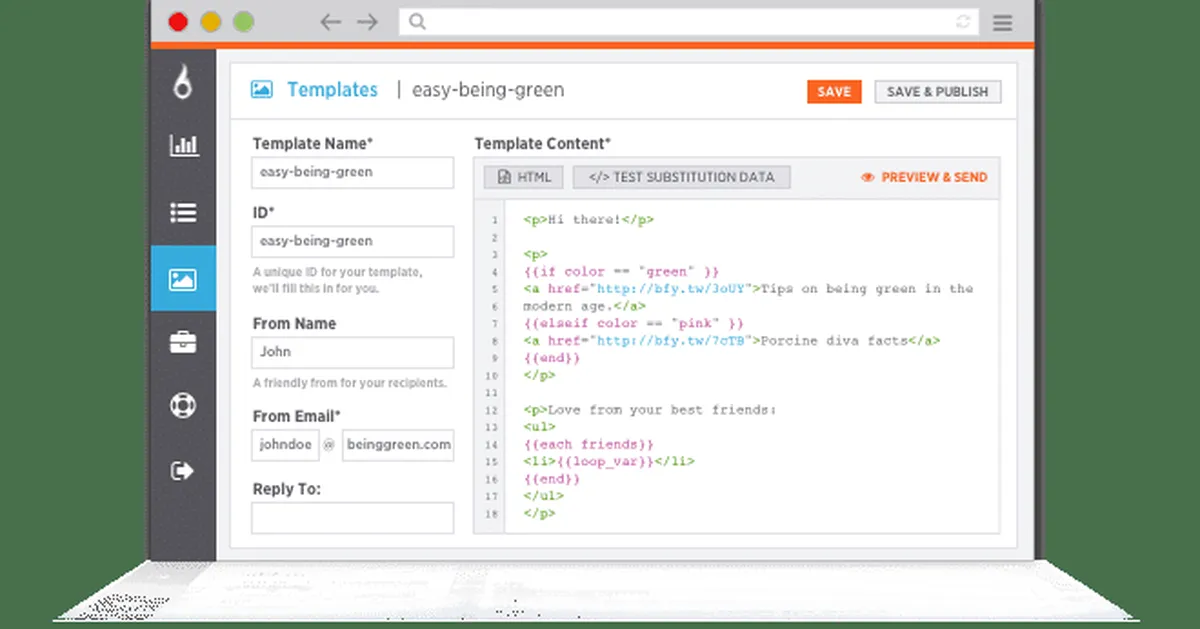Open the bar chart reports icon
The image size is (1200, 629).
coord(183,146)
